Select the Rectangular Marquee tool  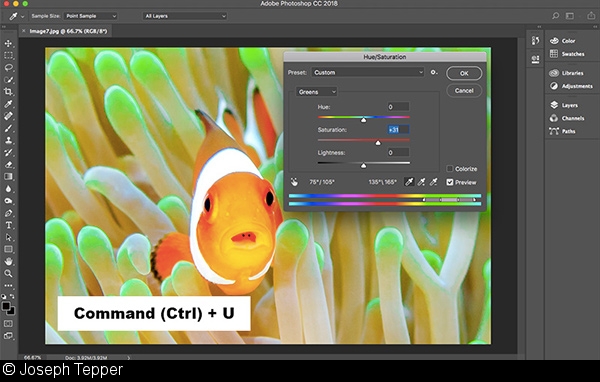tap(8, 56)
